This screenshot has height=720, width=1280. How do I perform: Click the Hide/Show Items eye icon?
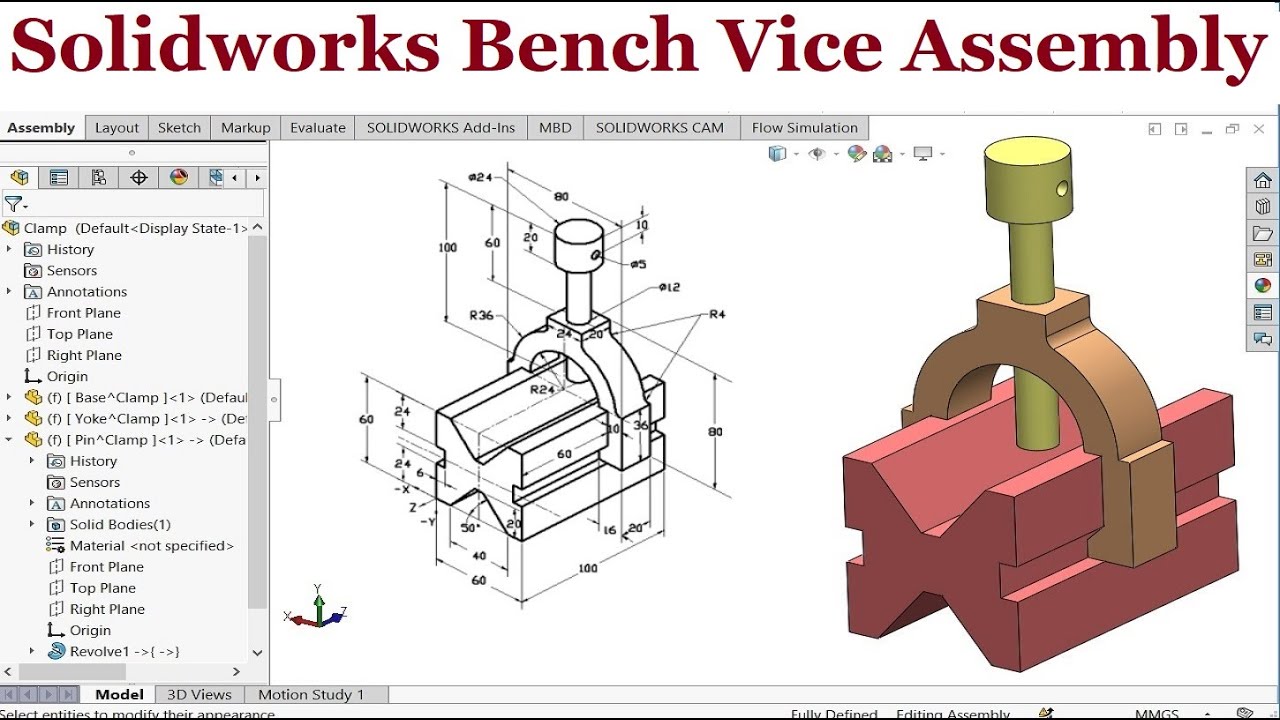click(x=817, y=153)
